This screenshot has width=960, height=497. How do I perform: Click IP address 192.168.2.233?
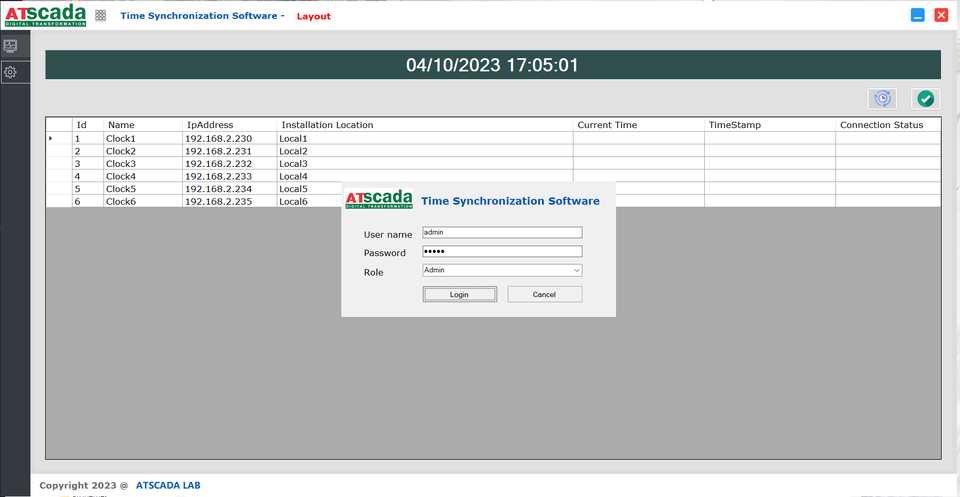(x=230, y=176)
